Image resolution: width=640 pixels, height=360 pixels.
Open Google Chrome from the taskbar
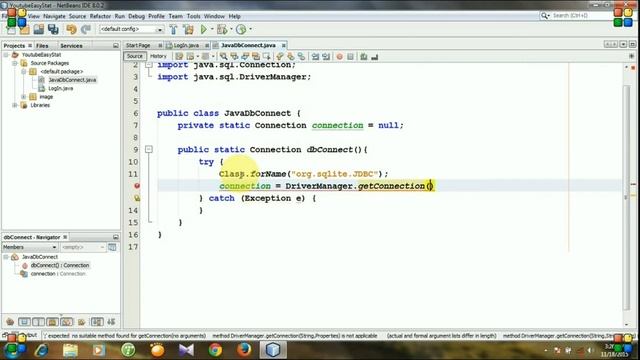(215, 350)
